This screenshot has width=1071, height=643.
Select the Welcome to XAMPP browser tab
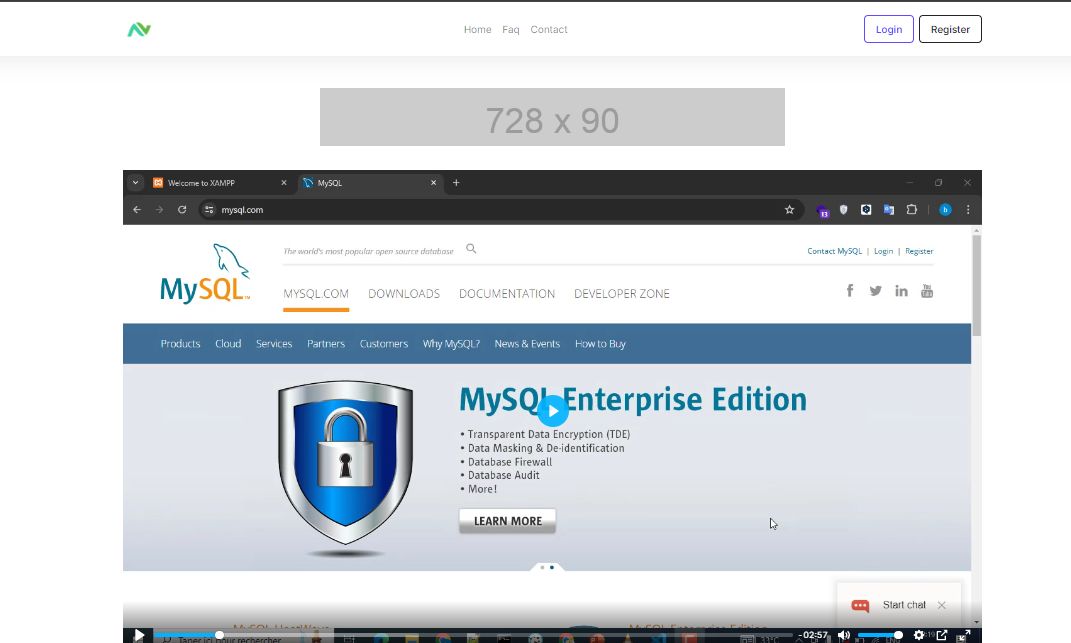click(x=220, y=182)
